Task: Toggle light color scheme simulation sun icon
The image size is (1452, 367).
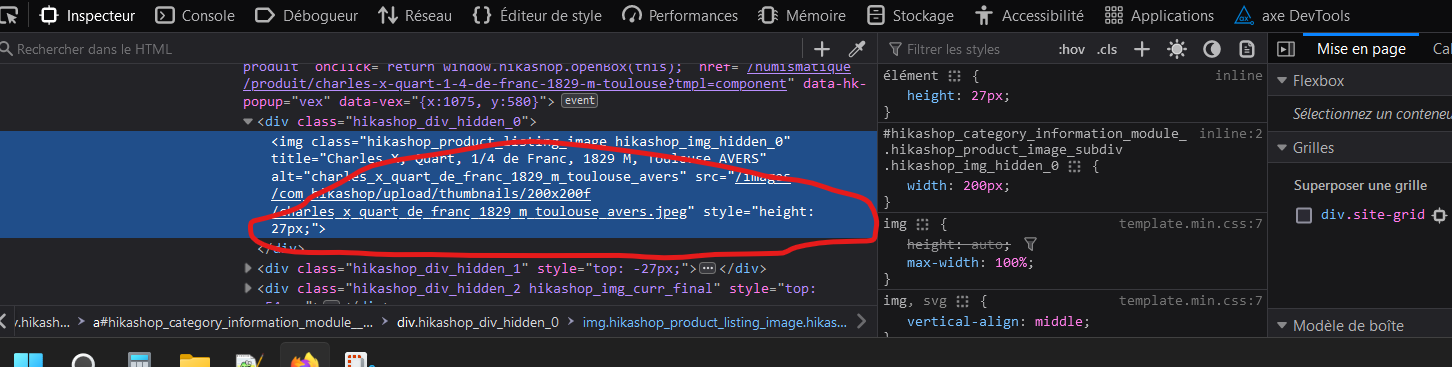Action: click(1177, 49)
